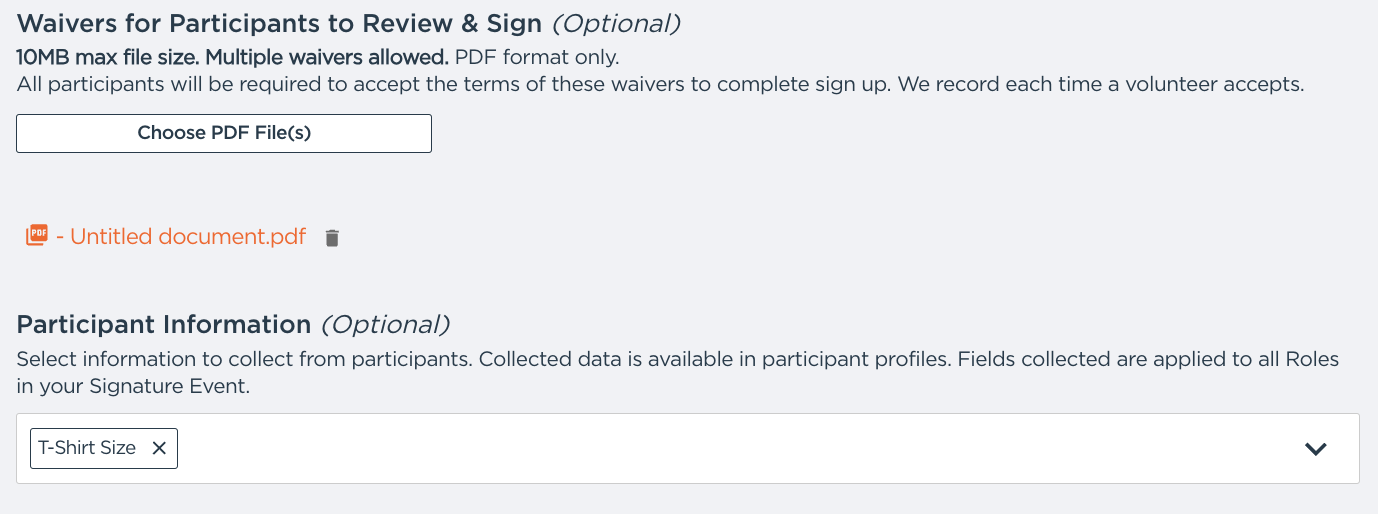Click the in your Signature Event text line
The width and height of the screenshot is (1378, 514).
(x=133, y=386)
